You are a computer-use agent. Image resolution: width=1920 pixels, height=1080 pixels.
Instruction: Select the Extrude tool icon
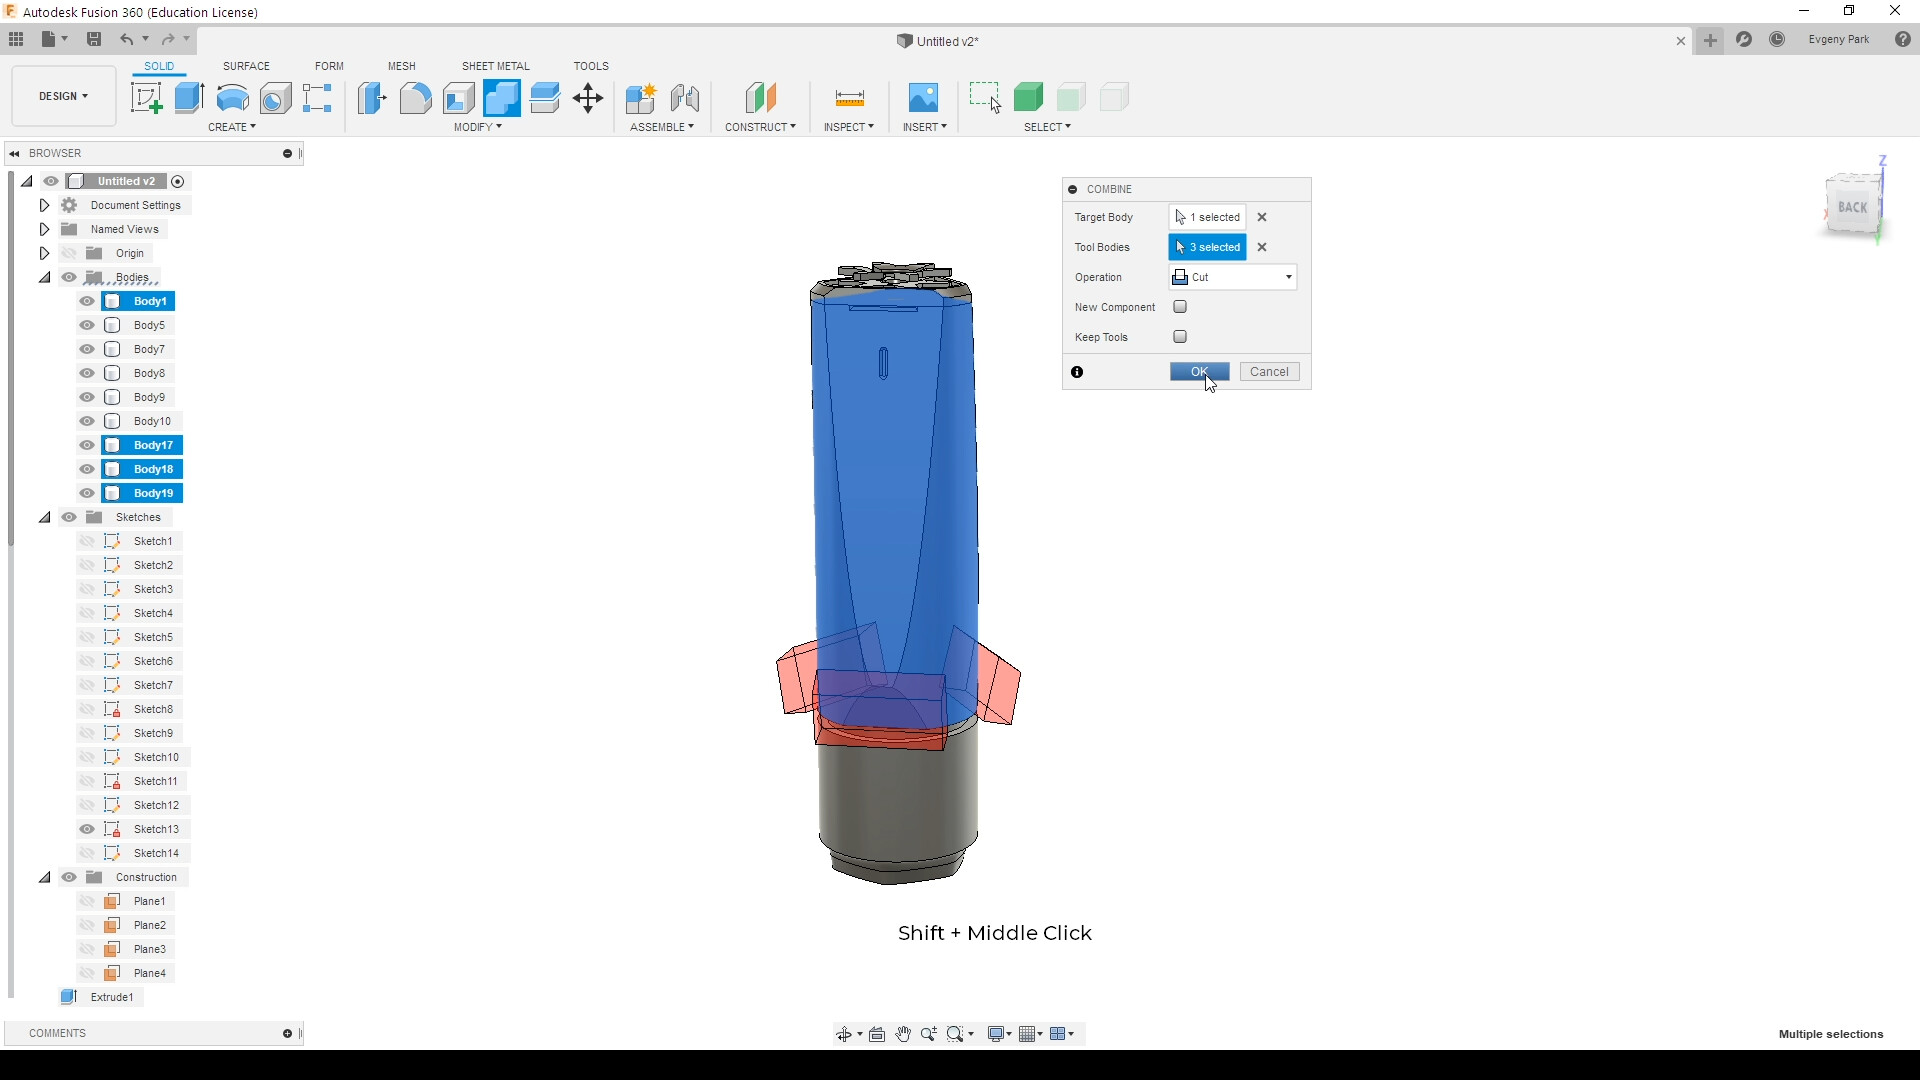pyautogui.click(x=189, y=98)
